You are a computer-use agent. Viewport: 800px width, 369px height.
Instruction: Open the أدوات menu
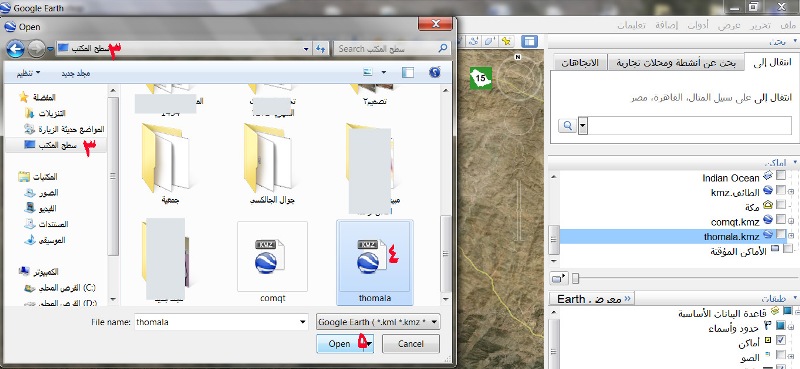click(698, 25)
